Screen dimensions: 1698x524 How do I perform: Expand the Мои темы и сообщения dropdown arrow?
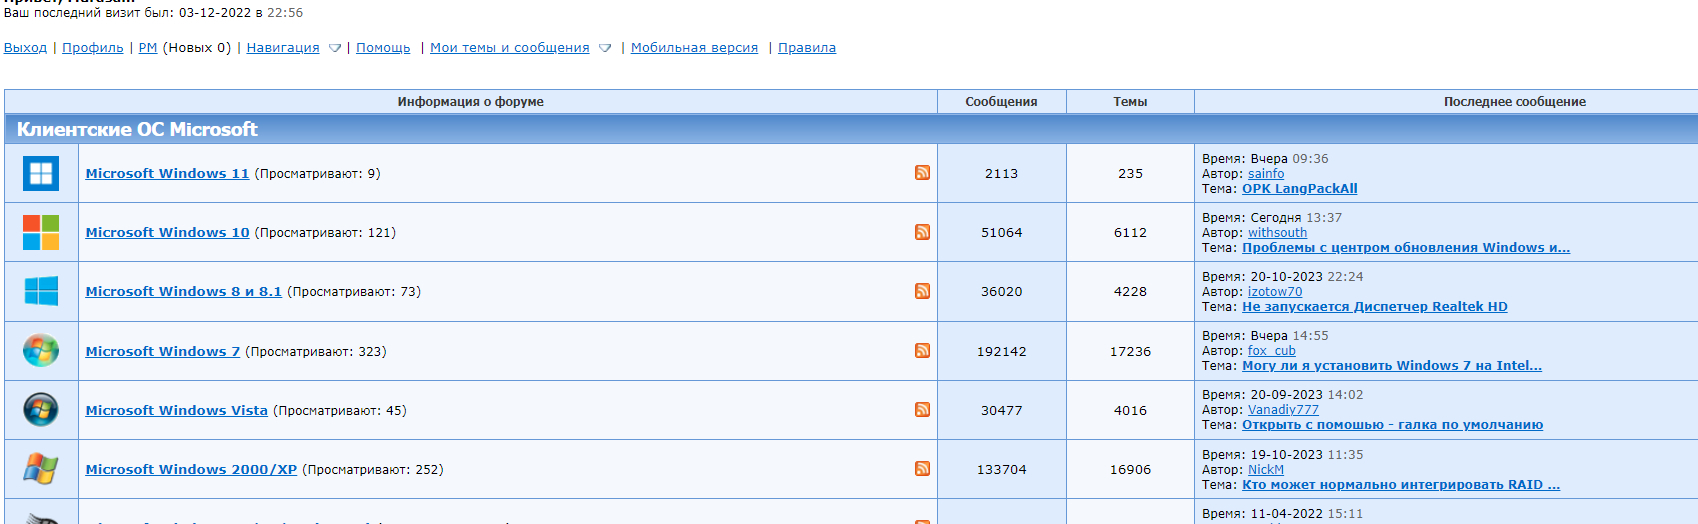[x=605, y=48]
